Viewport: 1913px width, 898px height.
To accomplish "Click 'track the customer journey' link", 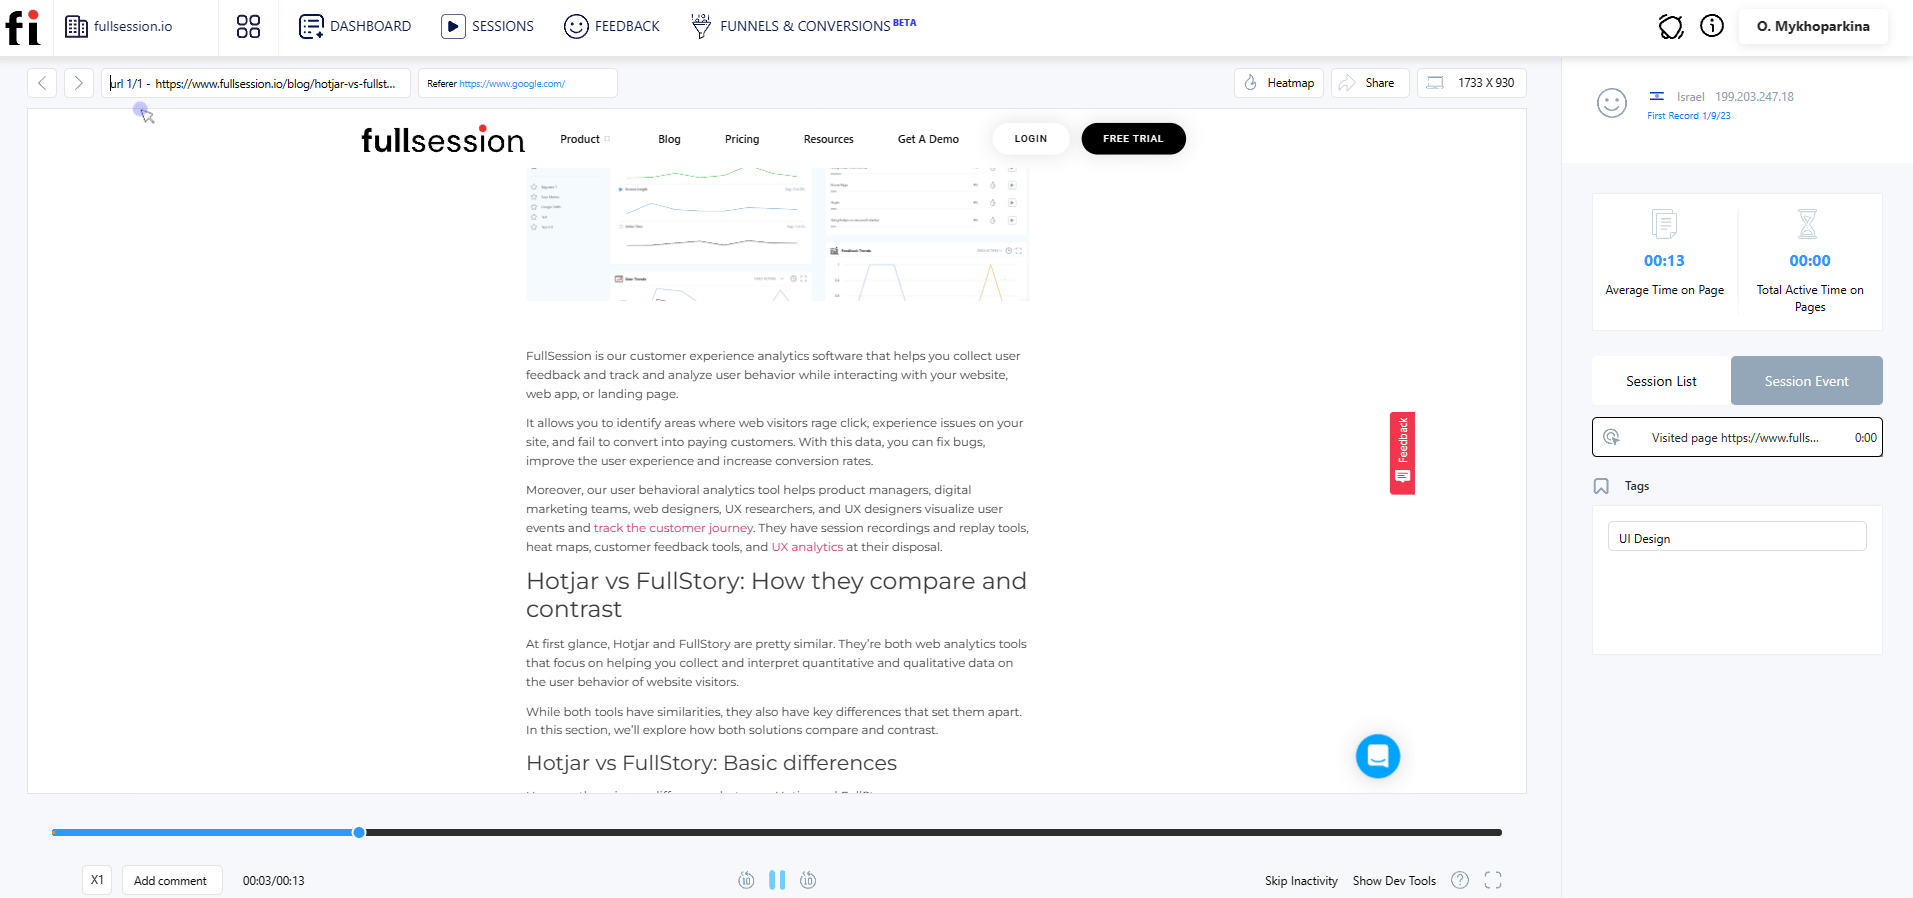I will [x=673, y=528].
